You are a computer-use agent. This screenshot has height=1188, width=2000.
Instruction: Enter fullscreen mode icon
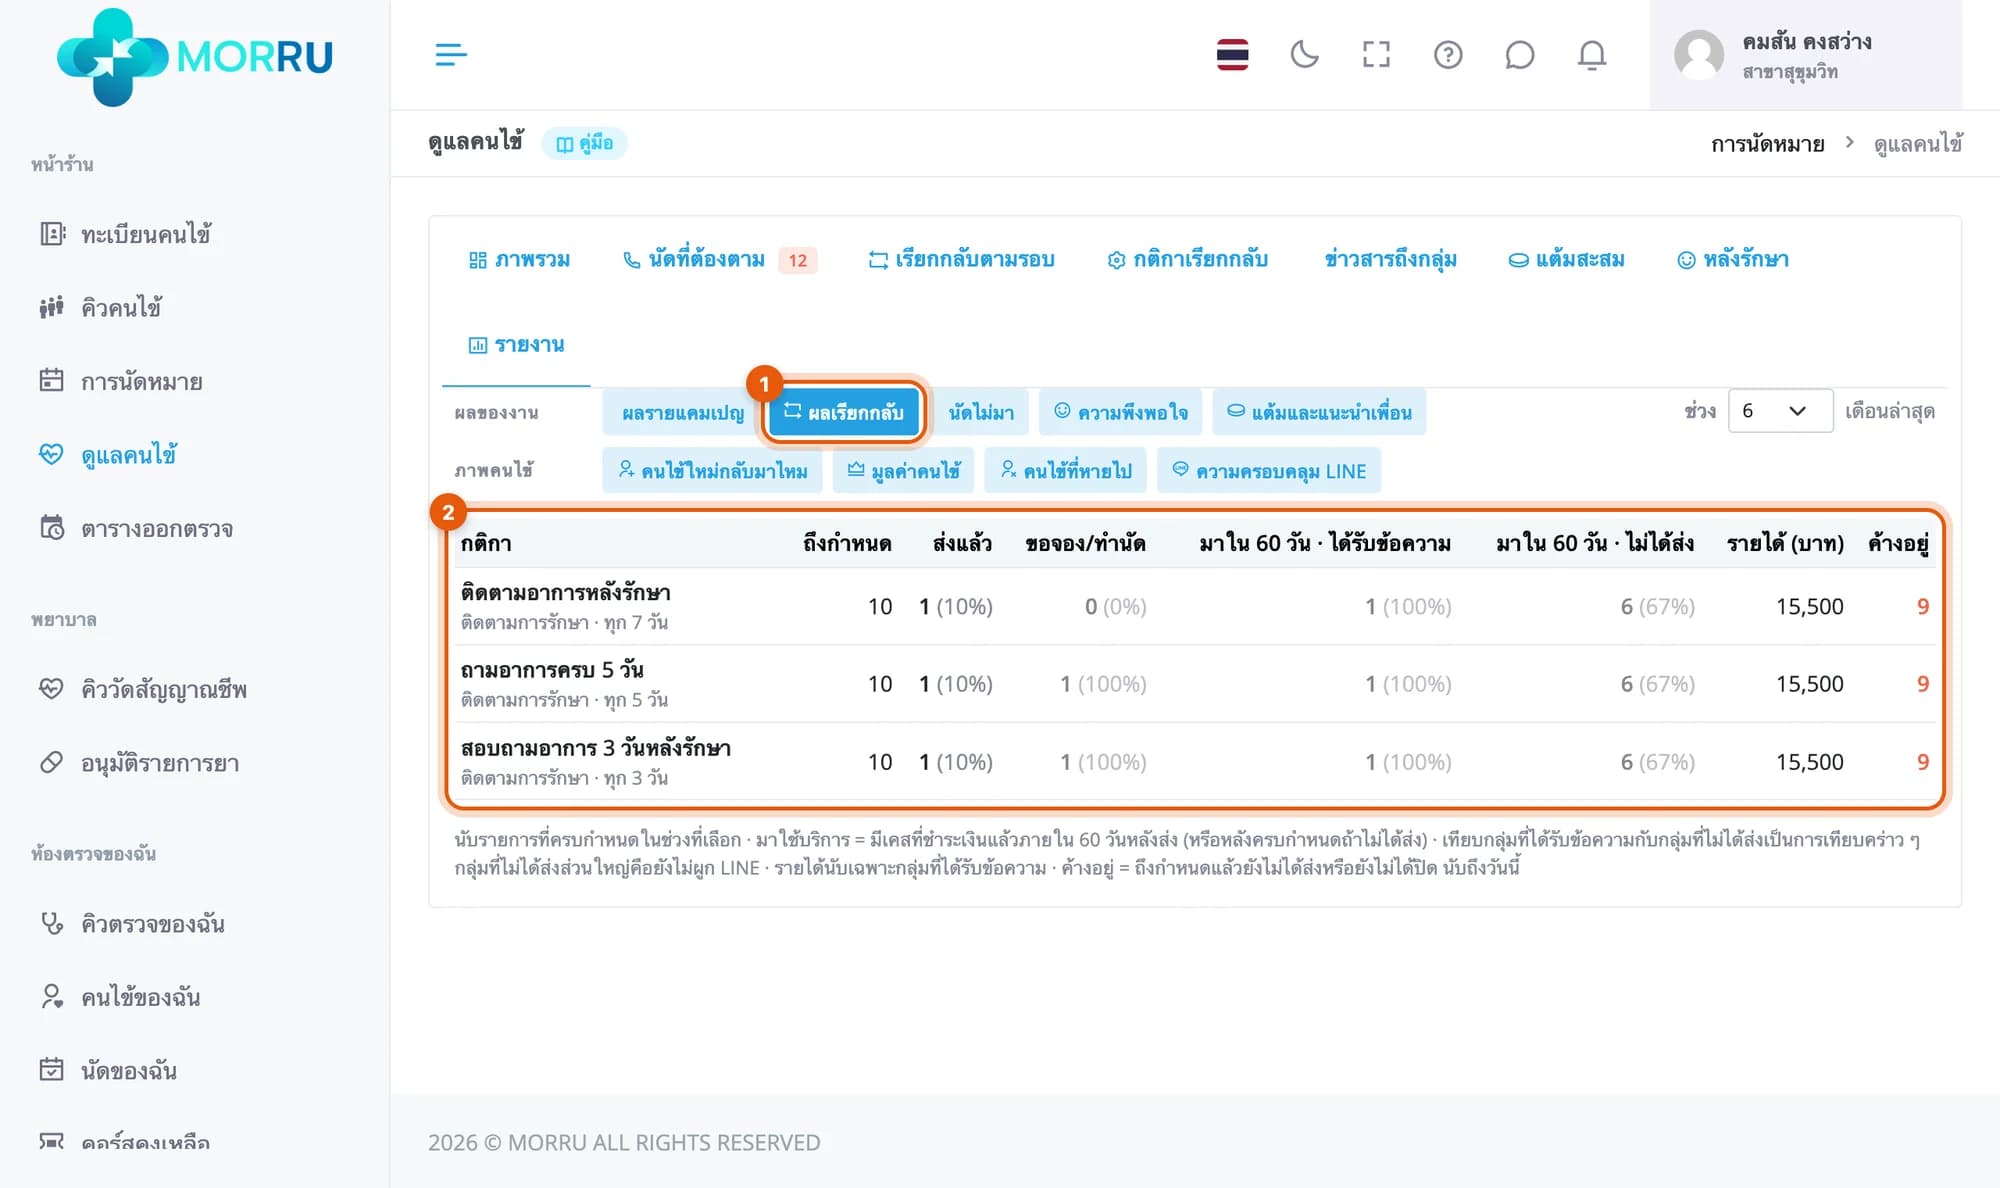[x=1376, y=54]
